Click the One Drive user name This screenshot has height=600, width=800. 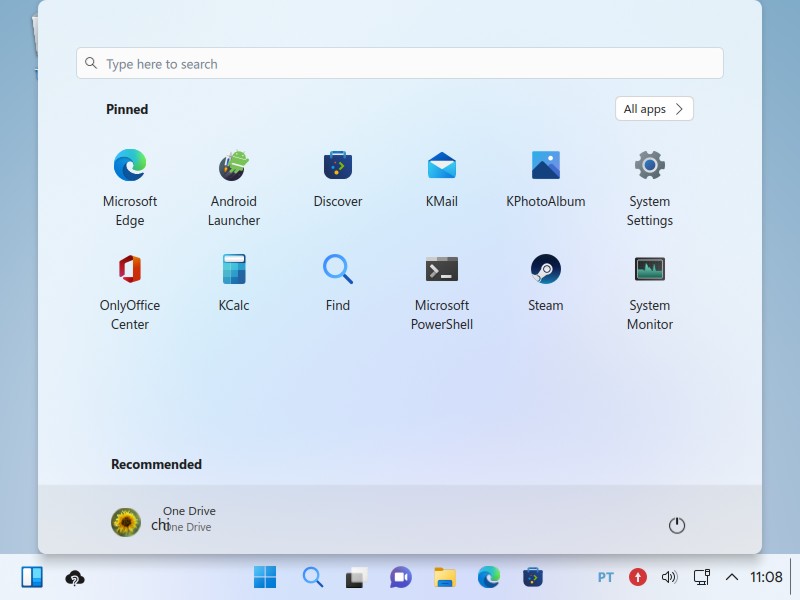click(189, 511)
